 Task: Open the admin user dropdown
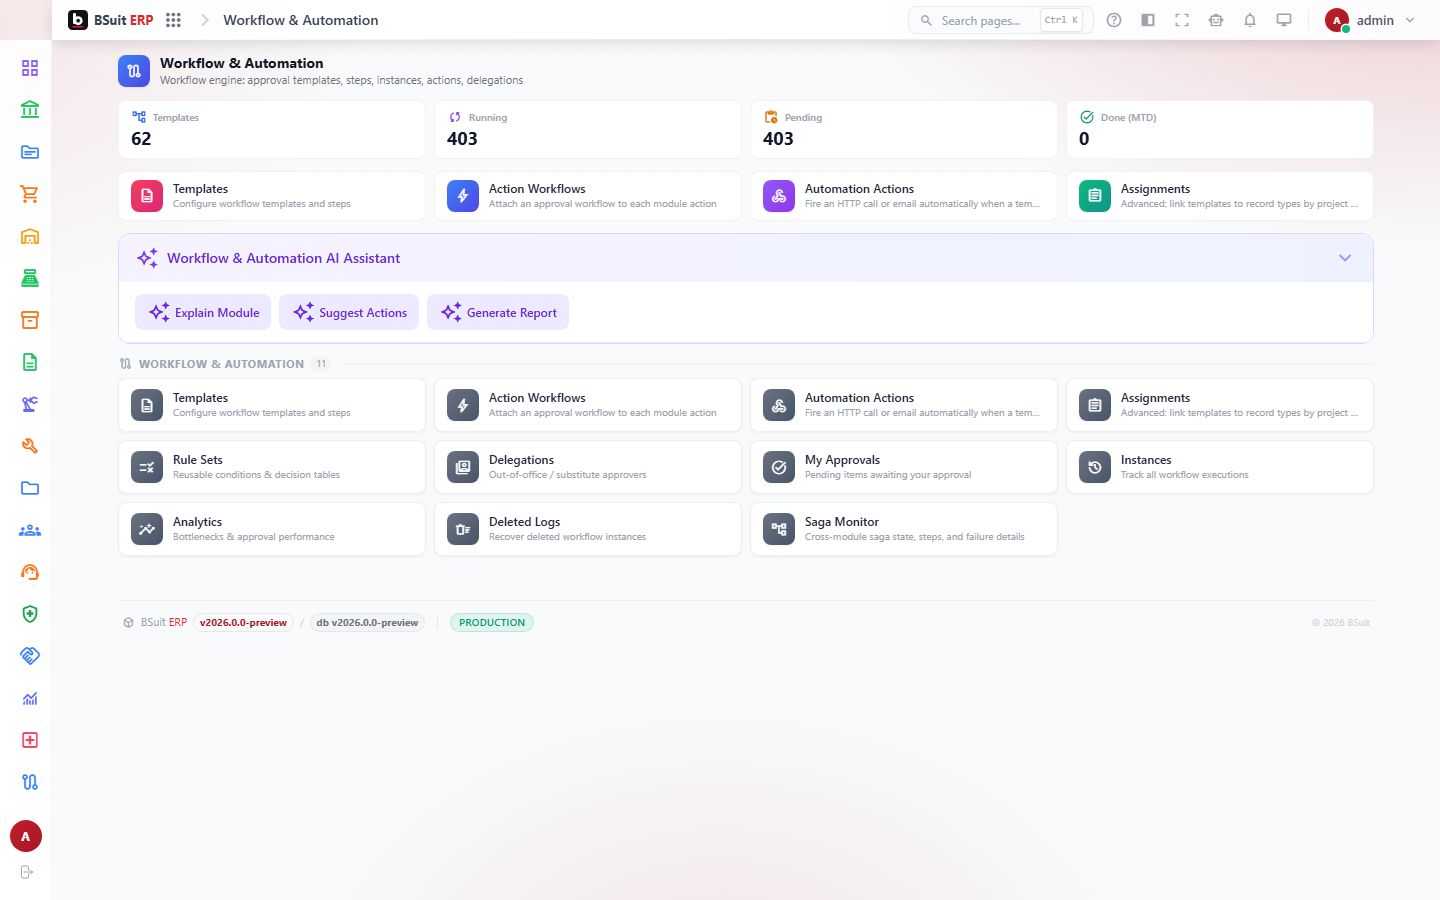coord(1370,20)
